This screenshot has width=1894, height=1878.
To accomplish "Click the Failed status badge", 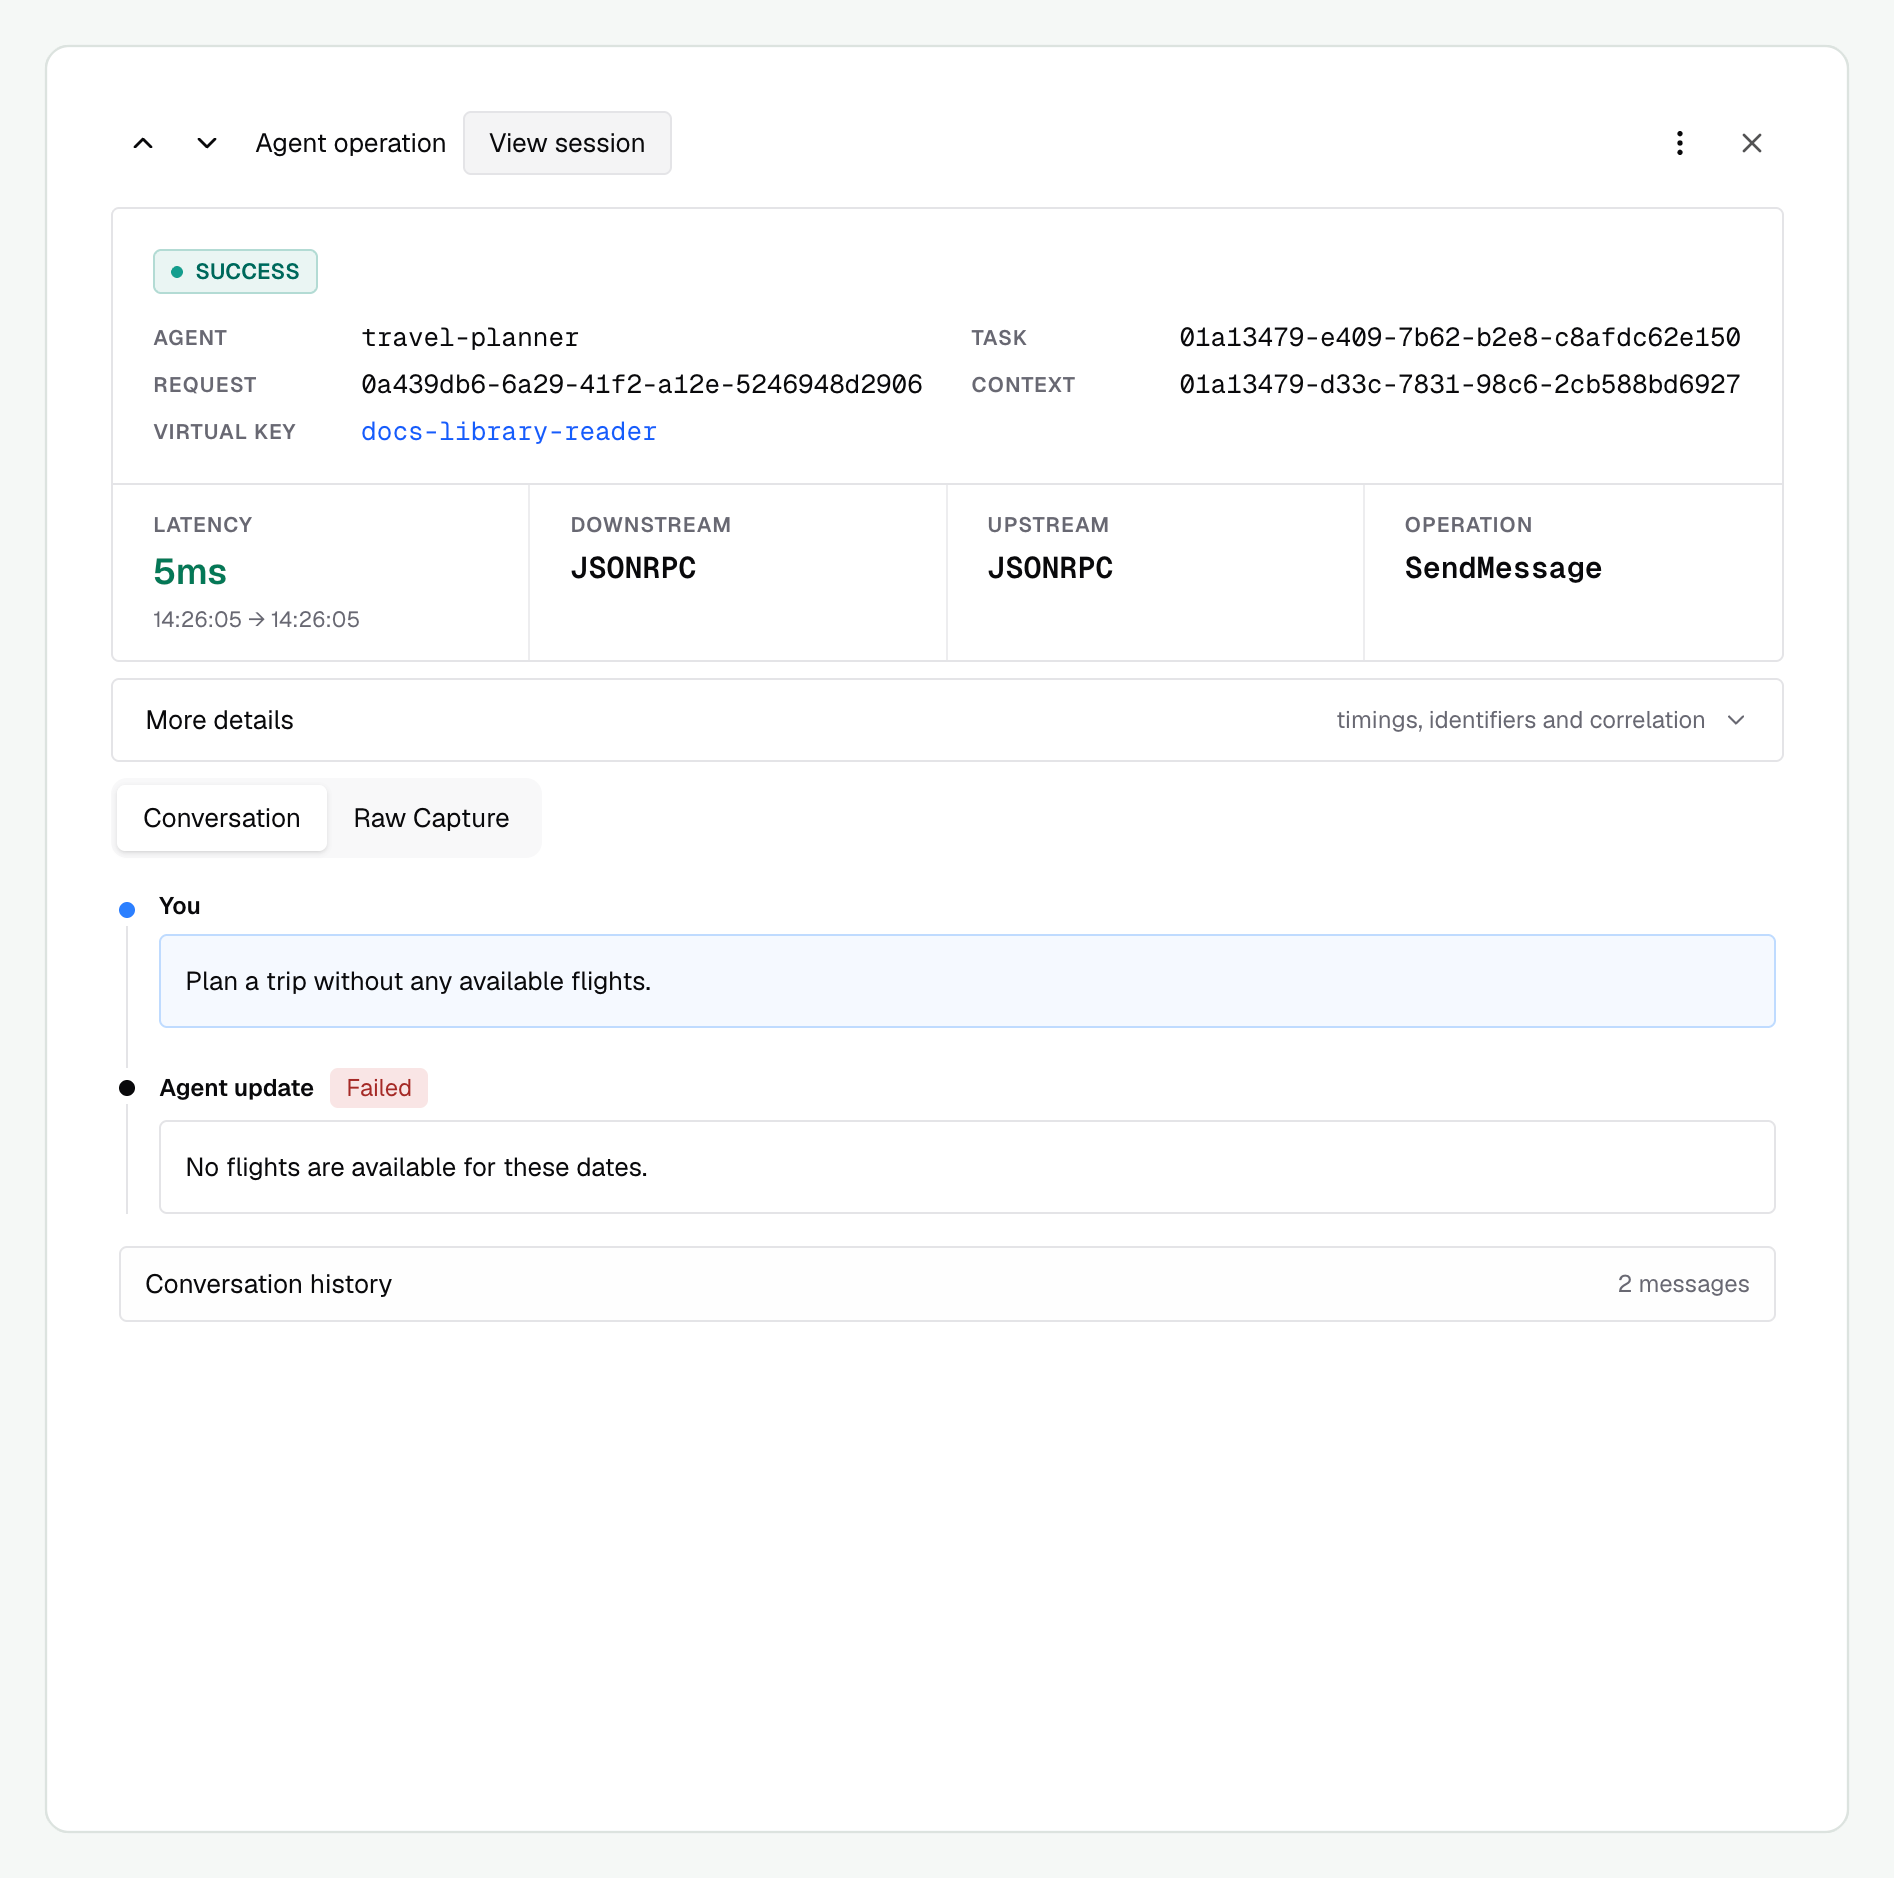I will (x=379, y=1088).
